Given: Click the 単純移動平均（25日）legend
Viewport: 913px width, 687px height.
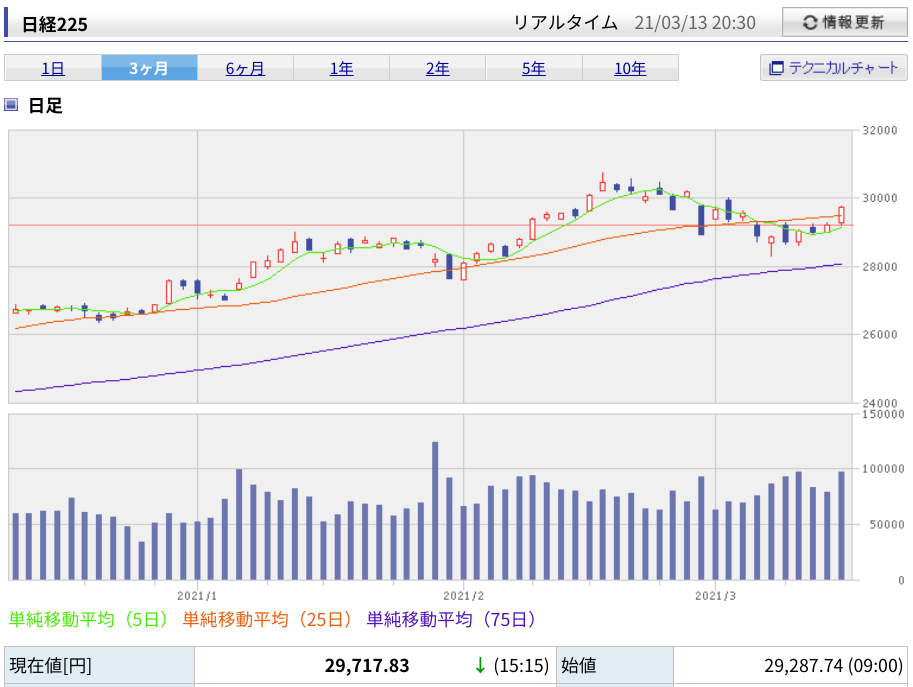Looking at the screenshot, I should coord(268,619).
